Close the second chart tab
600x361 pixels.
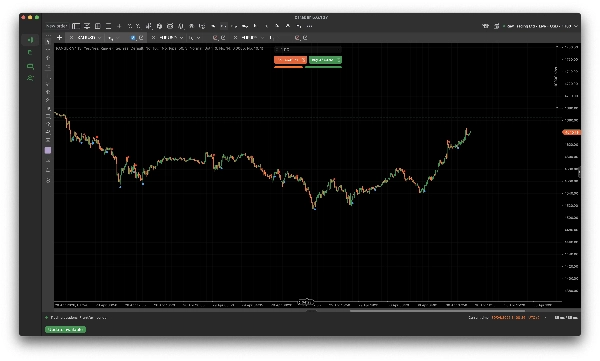[153, 38]
